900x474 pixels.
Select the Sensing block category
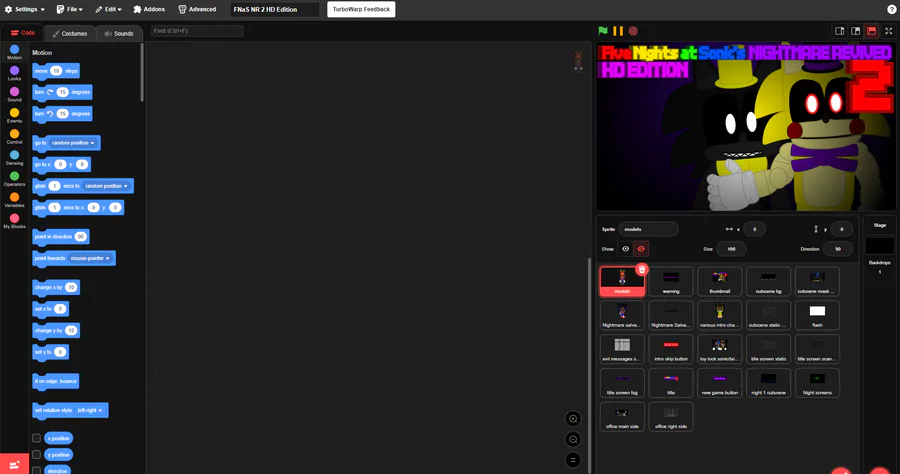click(x=14, y=158)
